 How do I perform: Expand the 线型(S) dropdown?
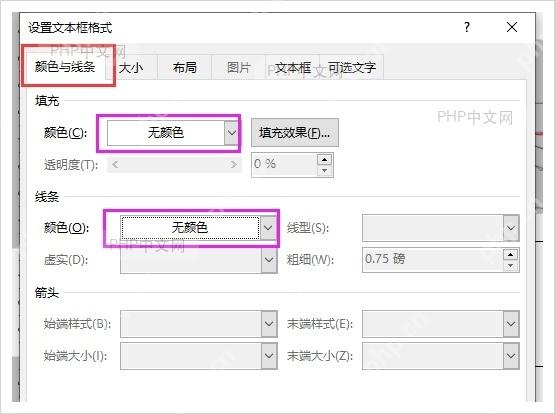click(x=511, y=228)
